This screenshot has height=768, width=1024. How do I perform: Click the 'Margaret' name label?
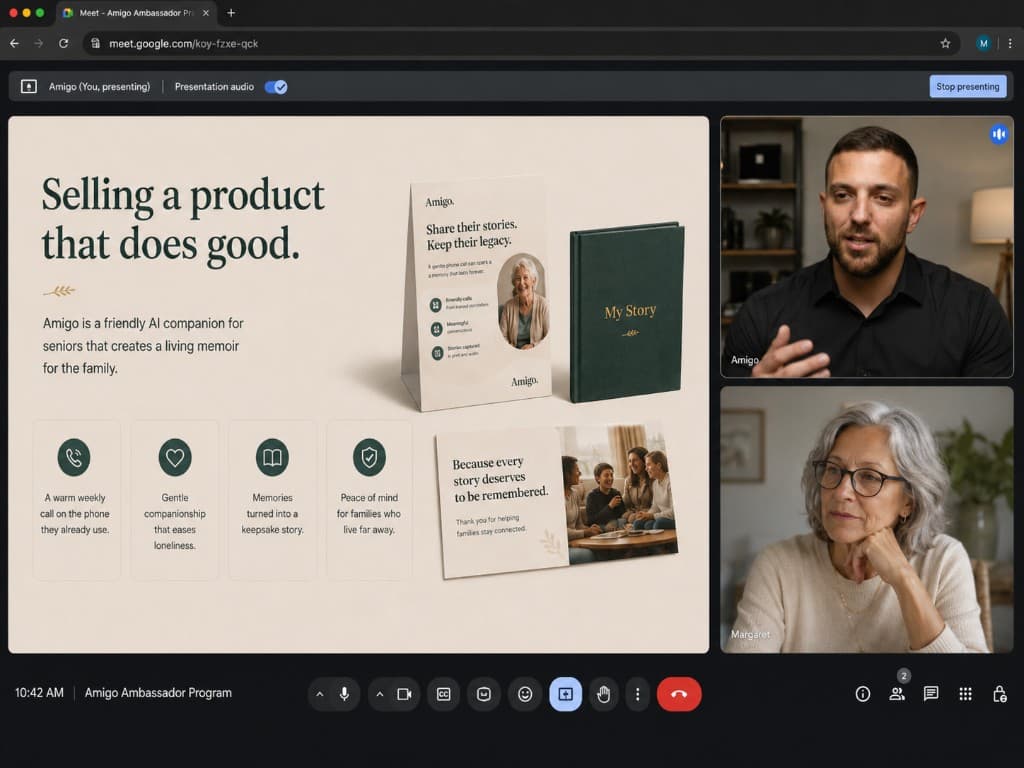tap(750, 634)
